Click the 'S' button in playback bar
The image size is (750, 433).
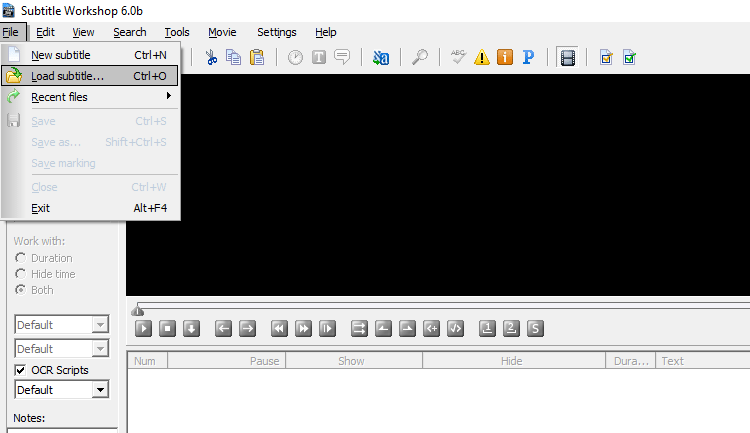535,329
